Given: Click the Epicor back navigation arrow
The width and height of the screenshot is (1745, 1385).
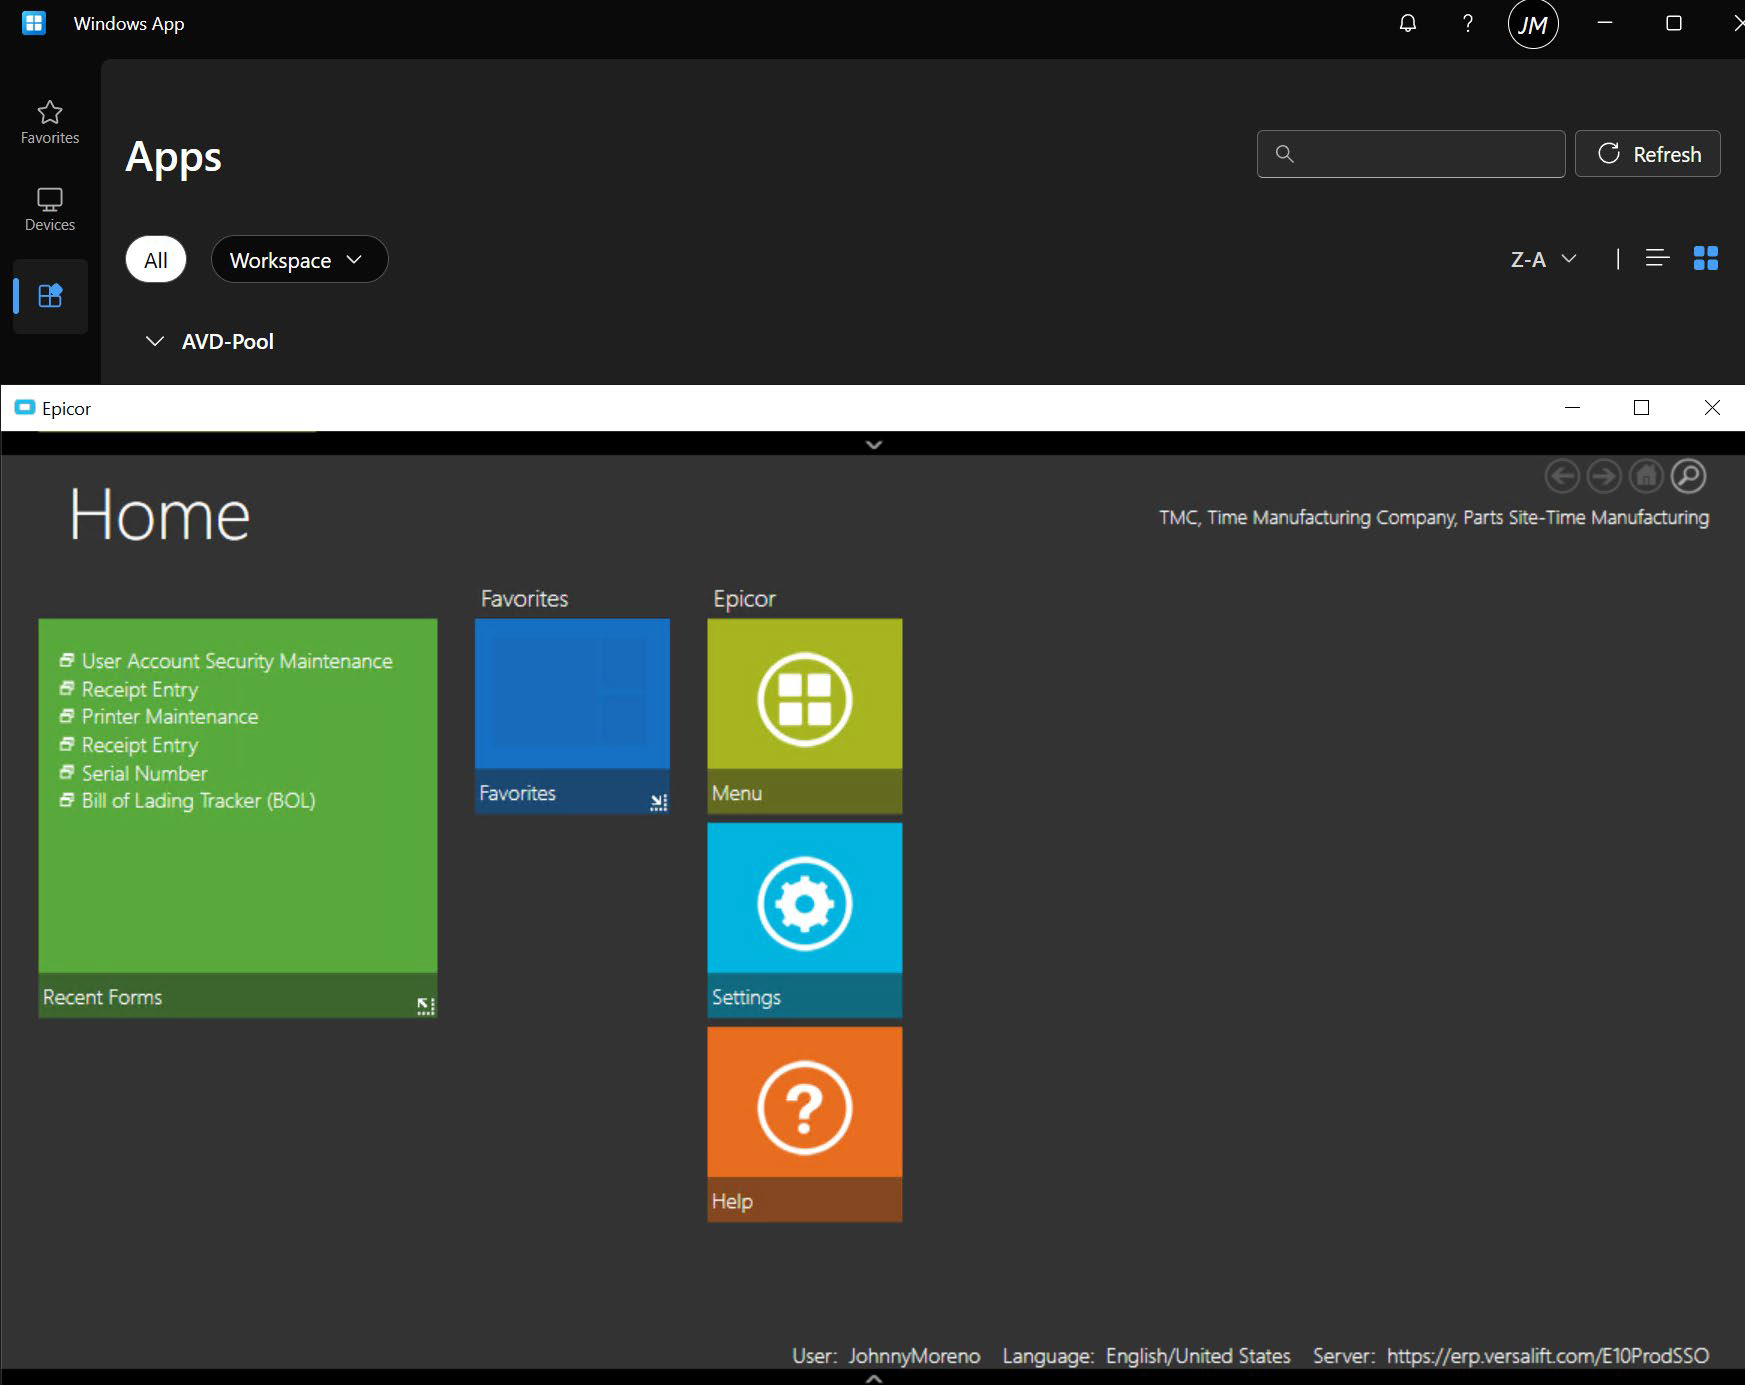Looking at the screenshot, I should tap(1562, 476).
